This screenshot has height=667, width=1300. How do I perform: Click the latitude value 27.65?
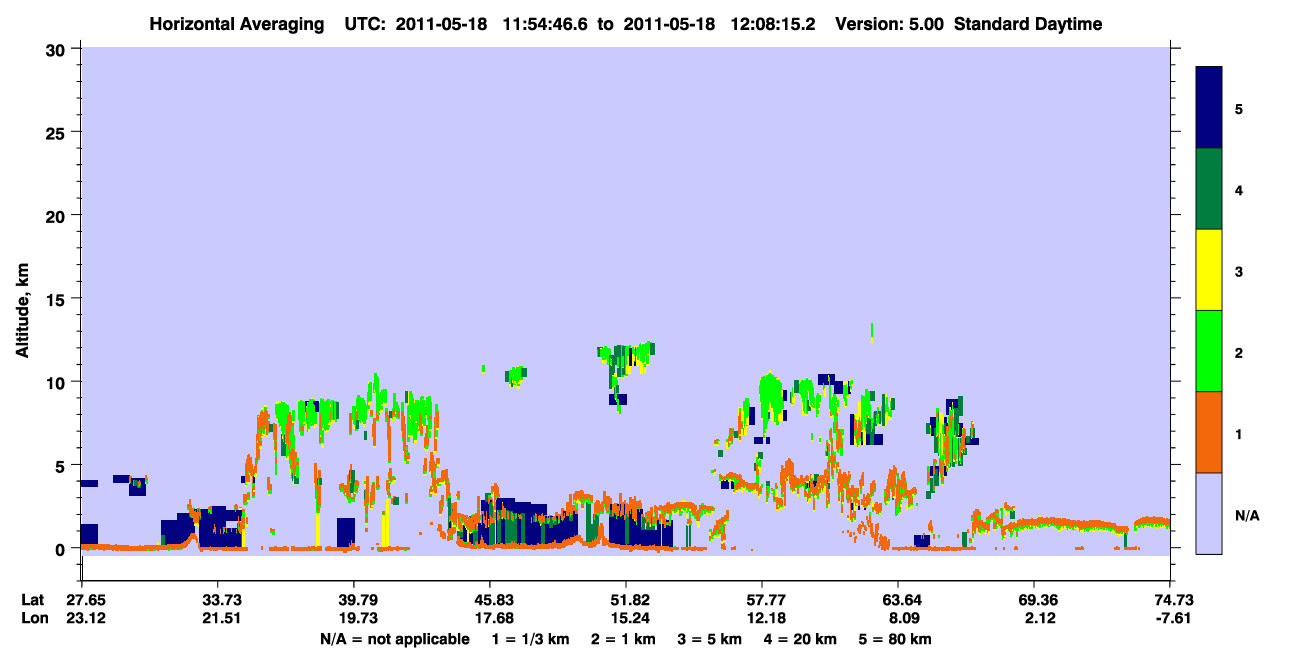point(80,600)
